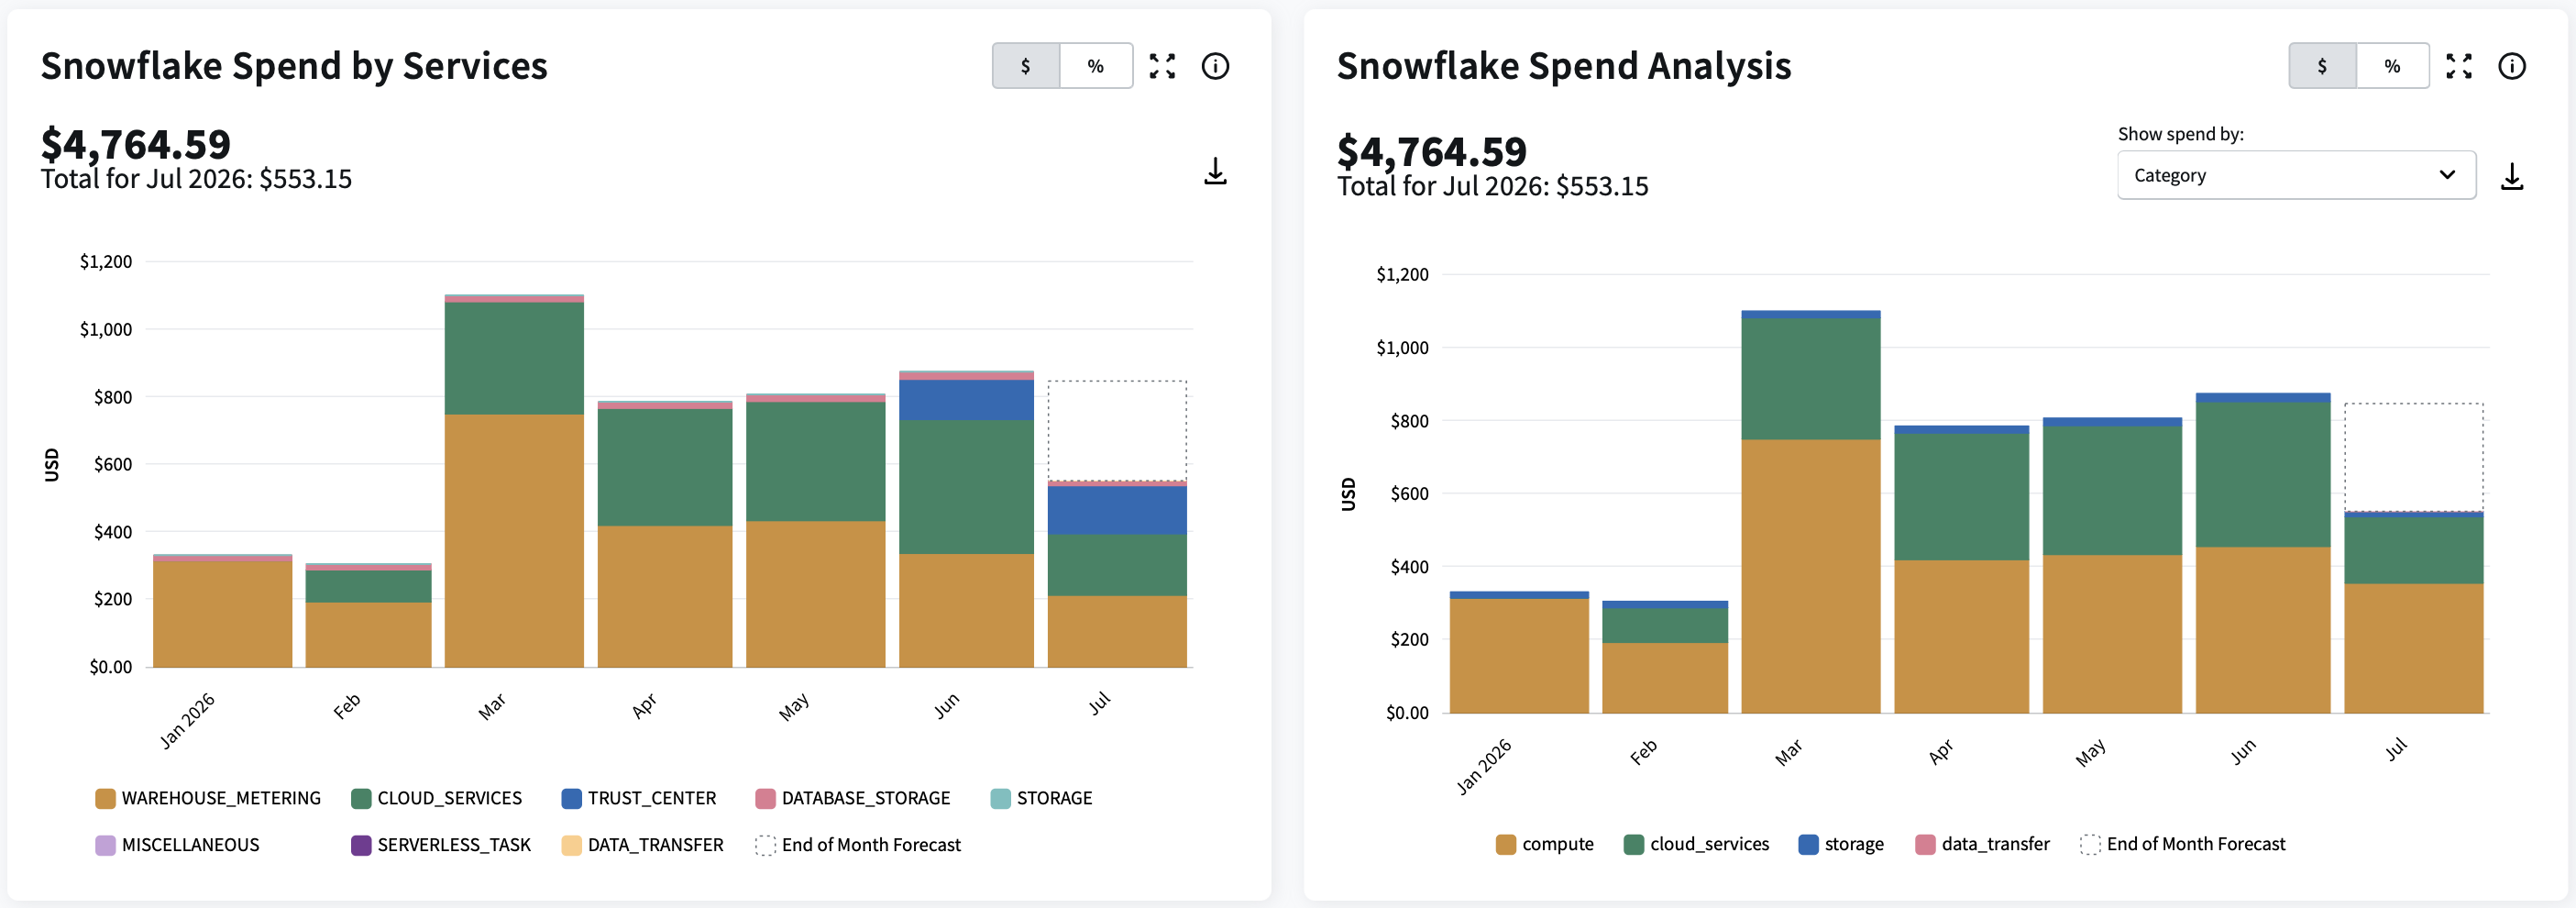Image resolution: width=2576 pixels, height=908 pixels.
Task: Select the May bar in Spend Analysis
Action: [x=2112, y=565]
